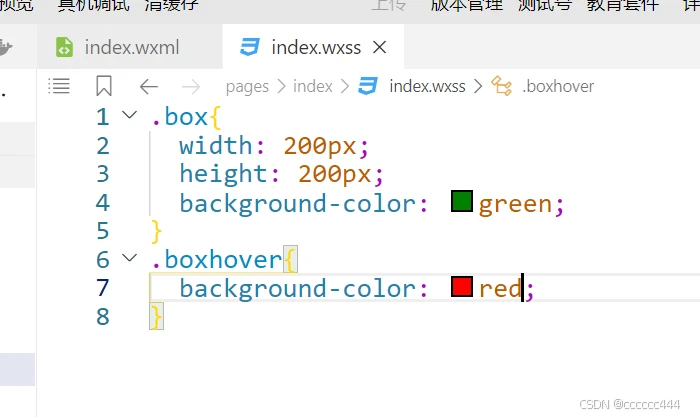Image resolution: width=700 pixels, height=417 pixels.
Task: Navigate back with the left arrow
Action: tap(149, 86)
